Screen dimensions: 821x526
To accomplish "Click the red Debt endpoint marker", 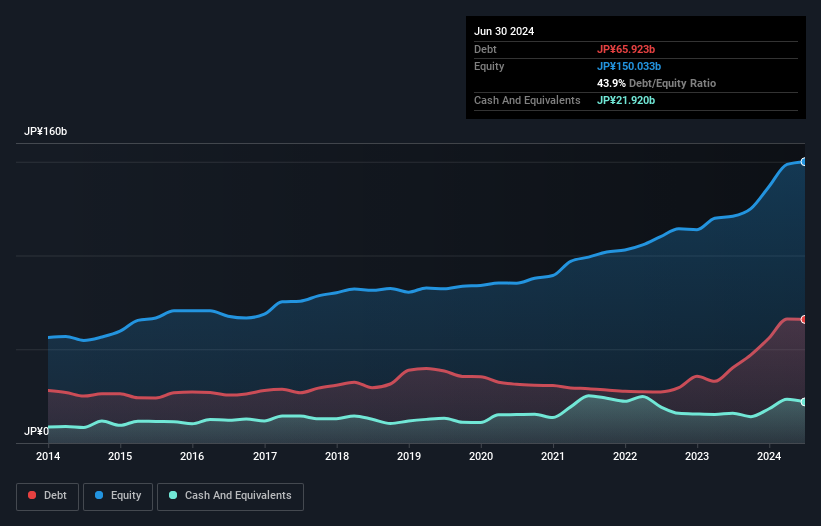I will pos(803,319).
